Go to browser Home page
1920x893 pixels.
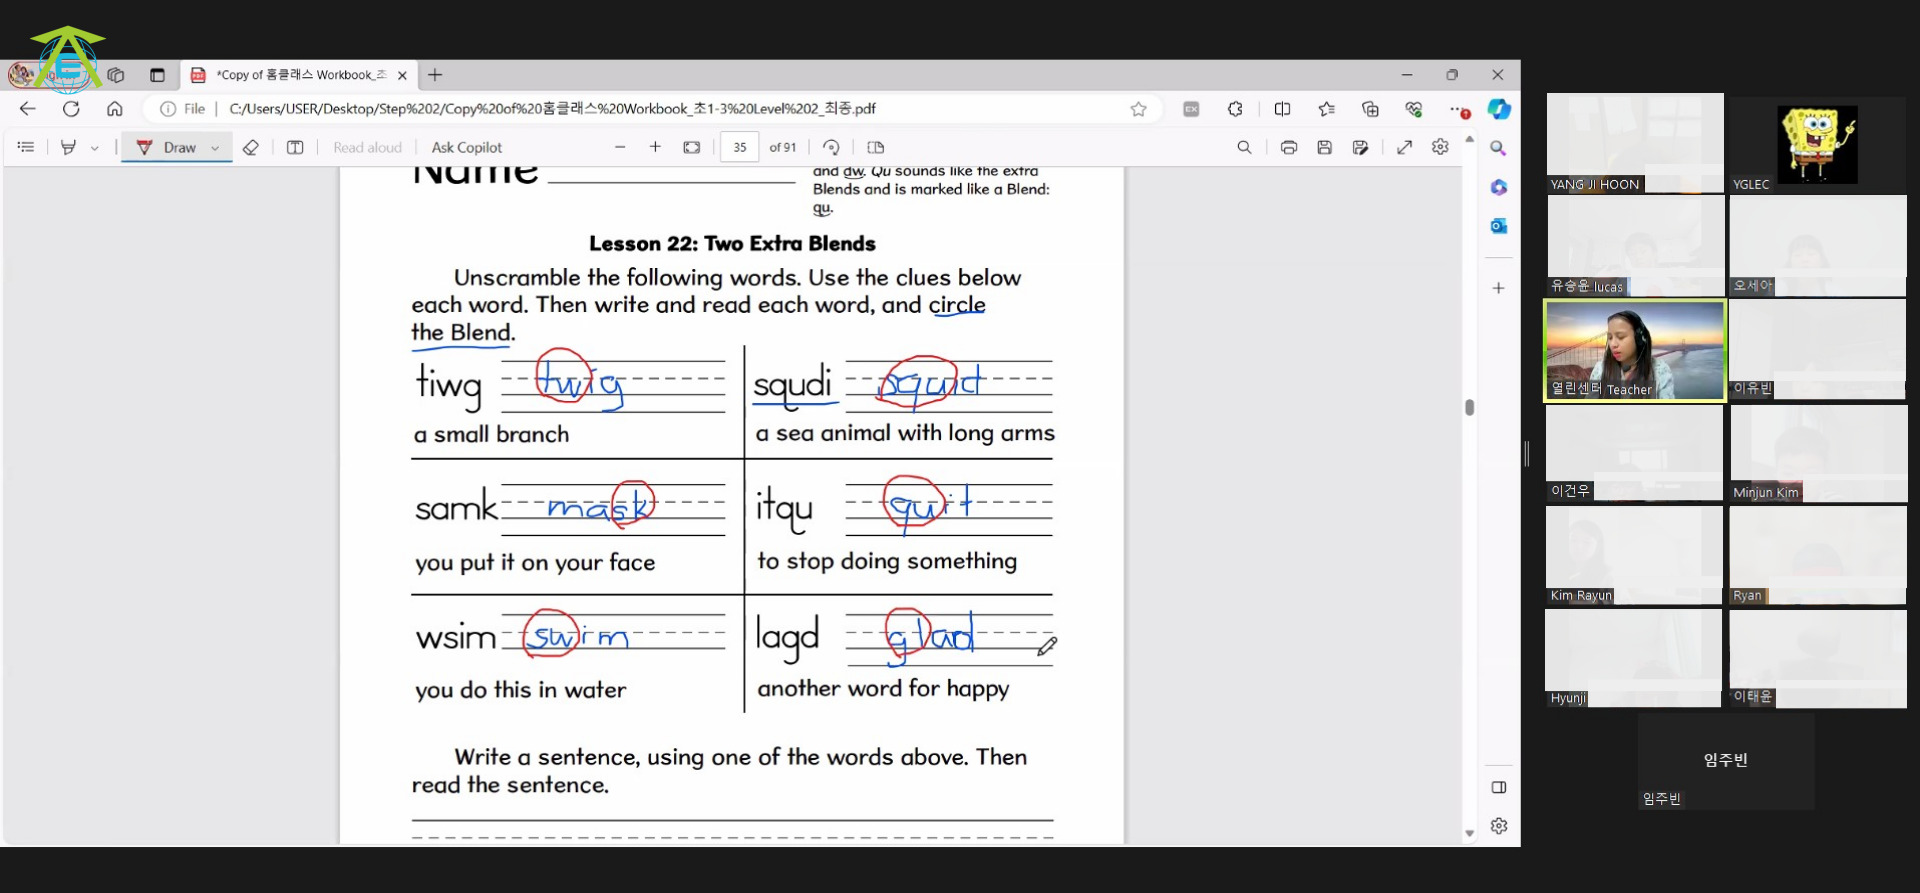pos(115,108)
